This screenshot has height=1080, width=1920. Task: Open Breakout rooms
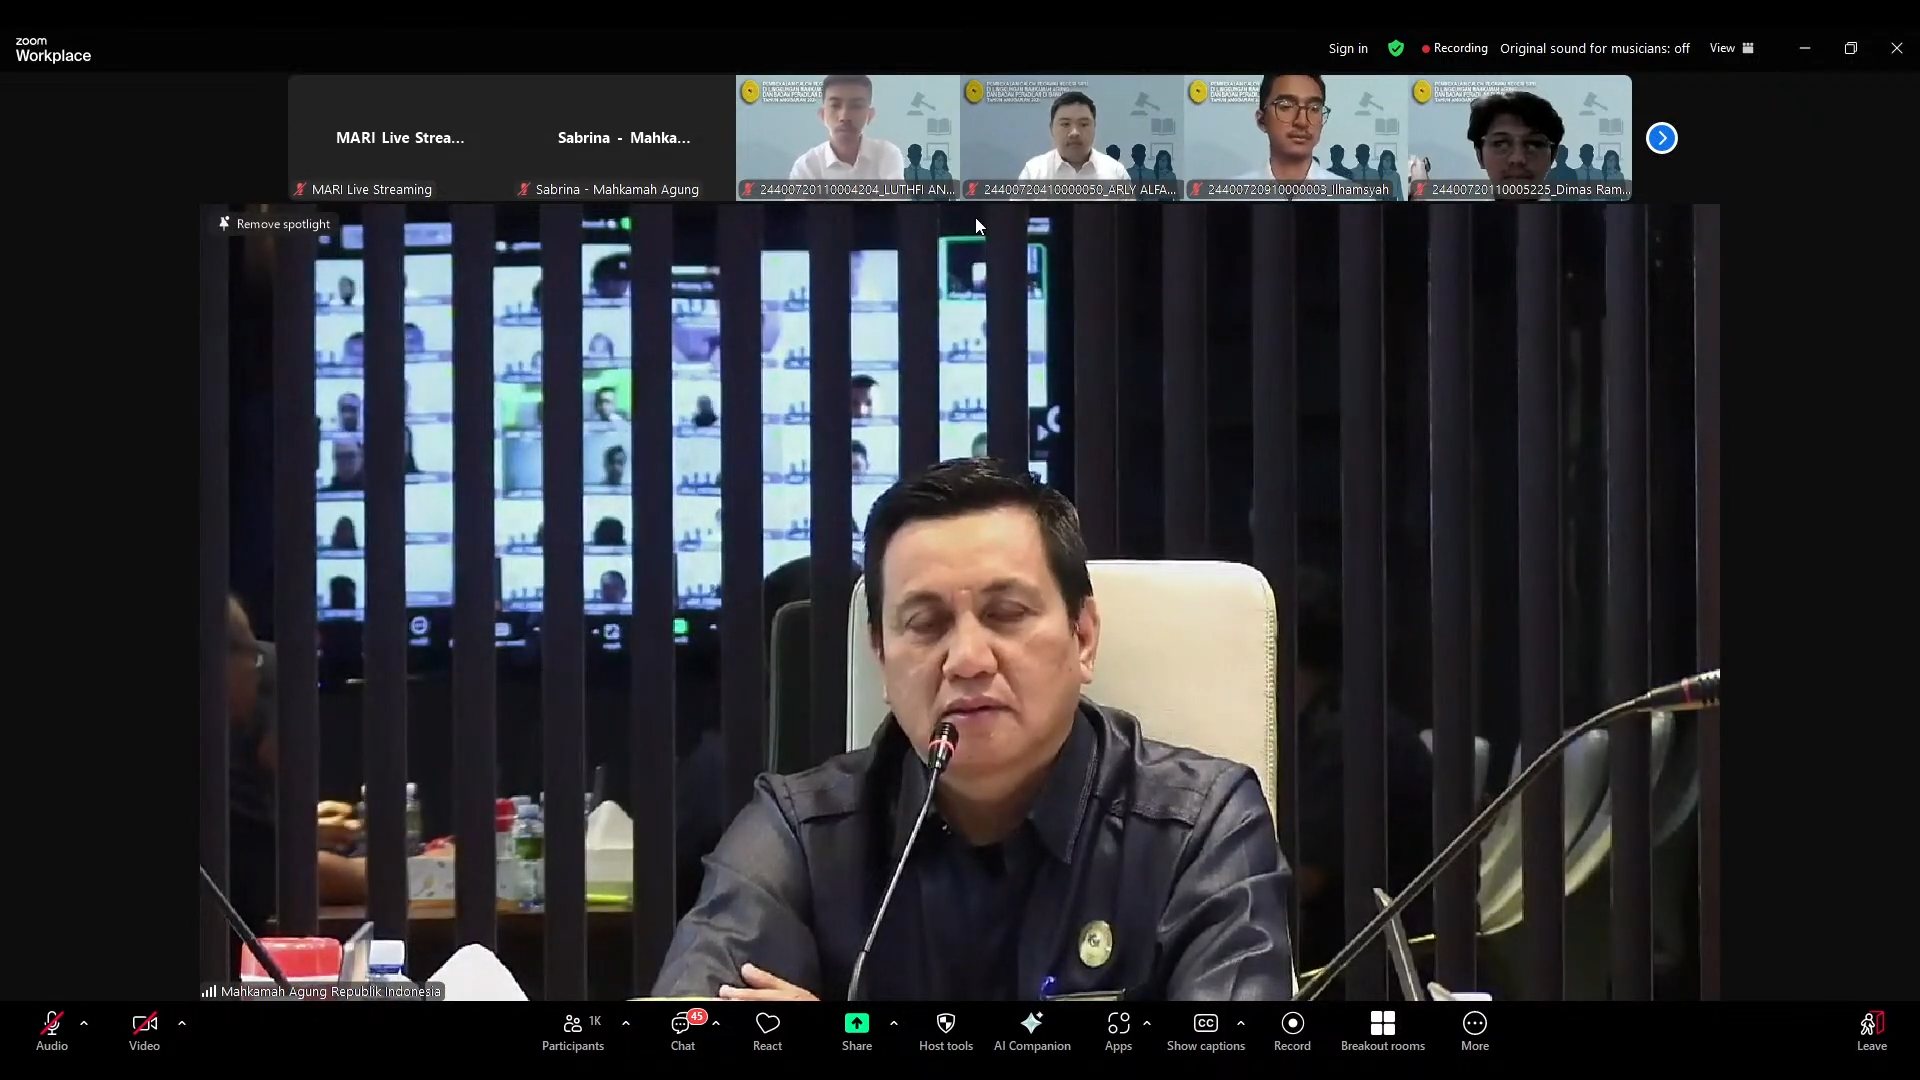tap(1382, 1031)
